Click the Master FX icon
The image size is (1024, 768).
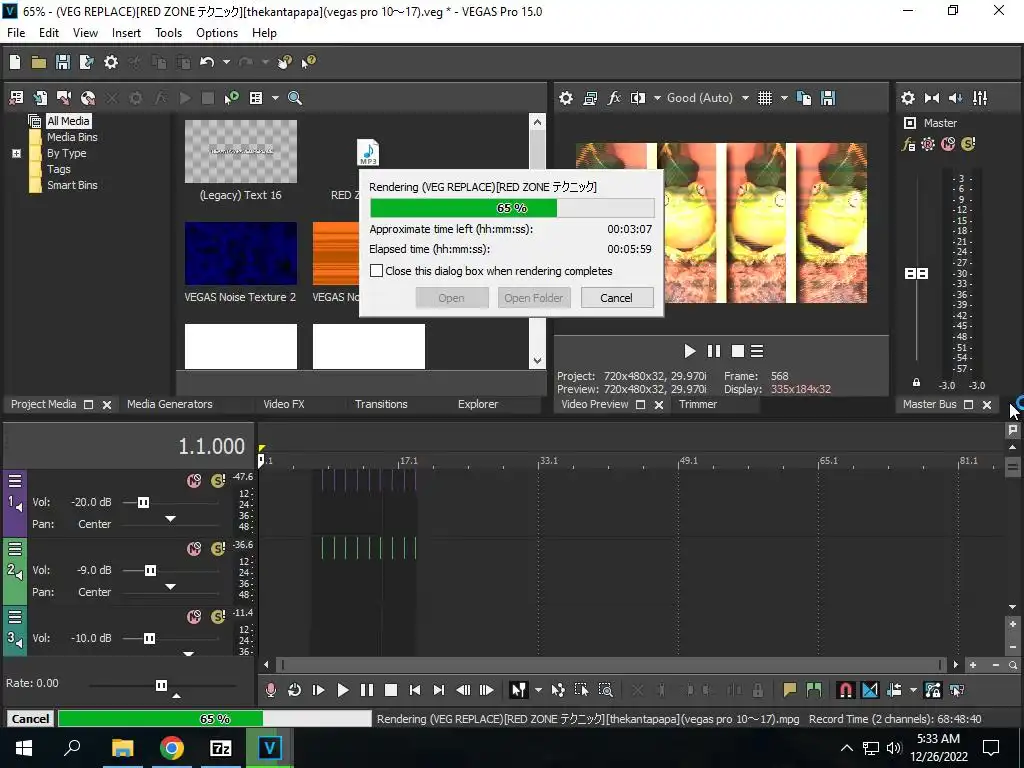point(908,144)
